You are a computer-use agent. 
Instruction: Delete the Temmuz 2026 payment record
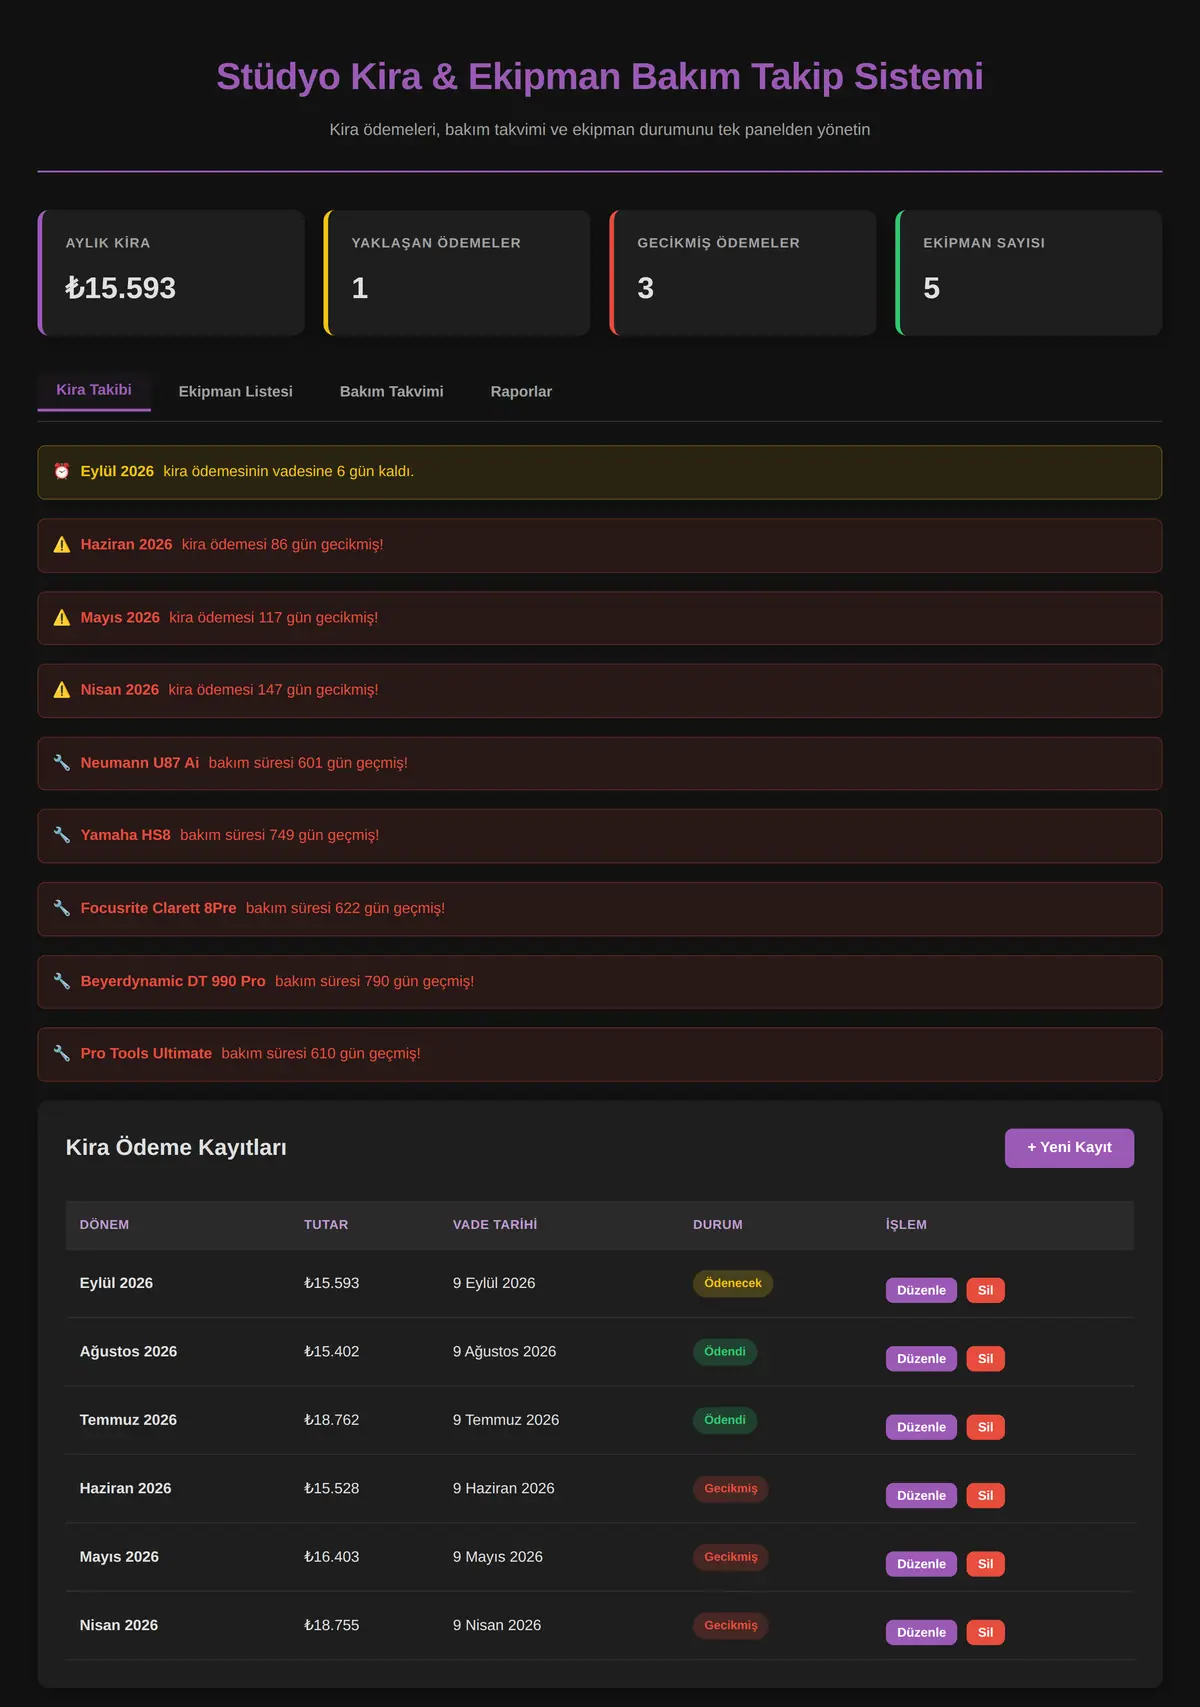985,1427
